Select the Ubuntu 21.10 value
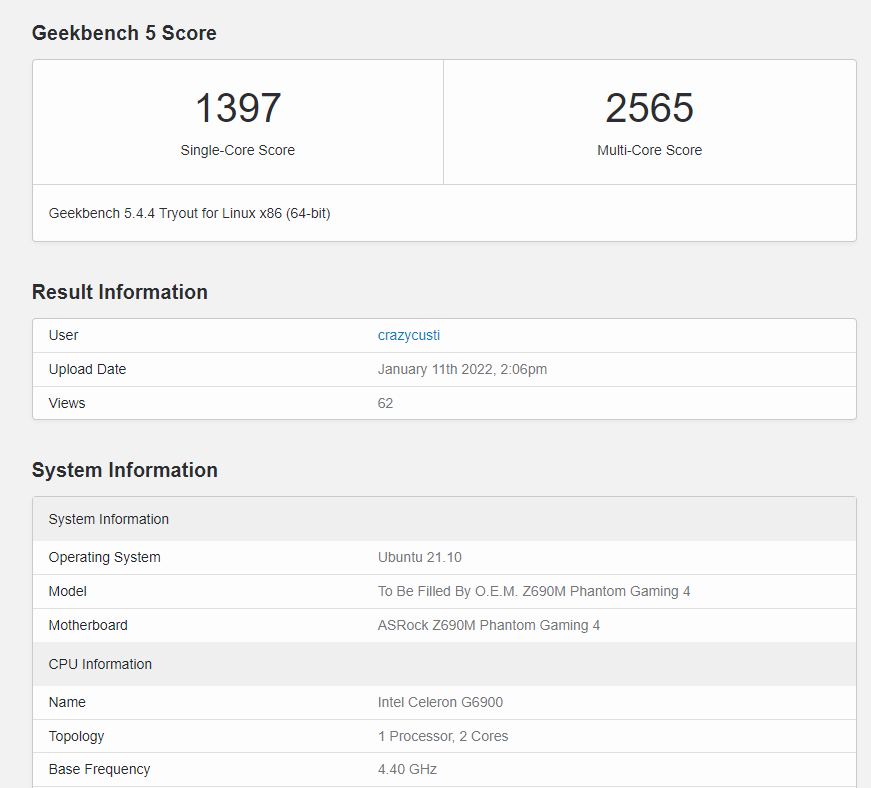 pyautogui.click(x=419, y=558)
